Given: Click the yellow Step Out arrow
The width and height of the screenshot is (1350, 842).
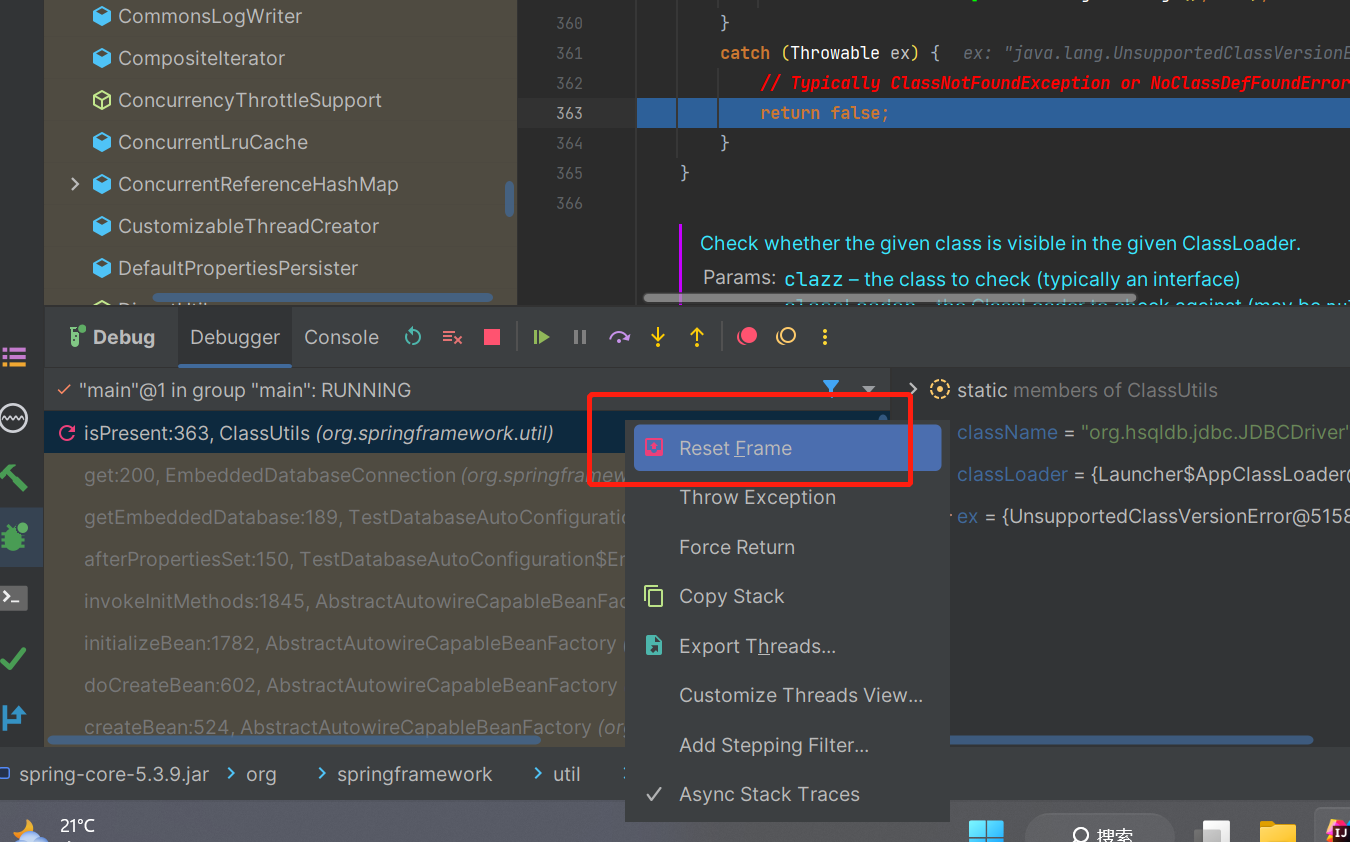Looking at the screenshot, I should point(697,337).
